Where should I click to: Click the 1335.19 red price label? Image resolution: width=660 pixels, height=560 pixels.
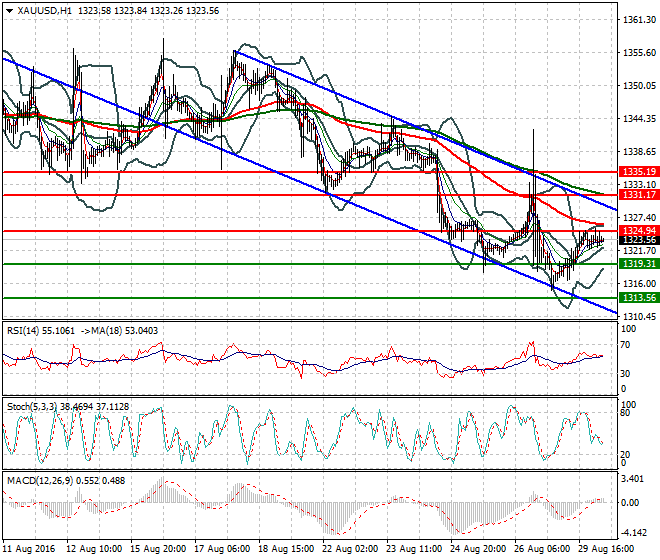pyautogui.click(x=639, y=172)
